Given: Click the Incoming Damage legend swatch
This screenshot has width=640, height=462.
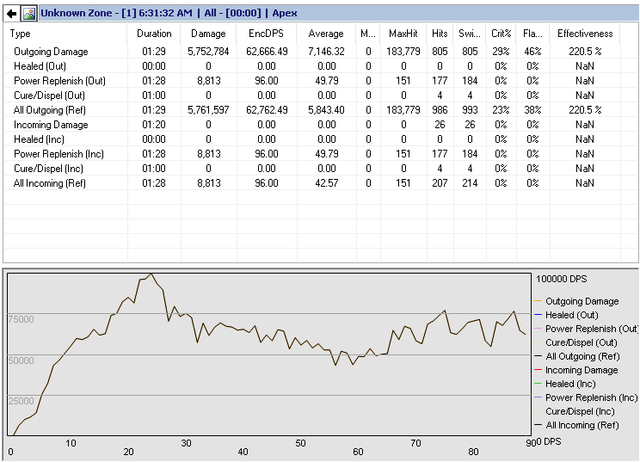Looking at the screenshot, I should pyautogui.click(x=538, y=370).
